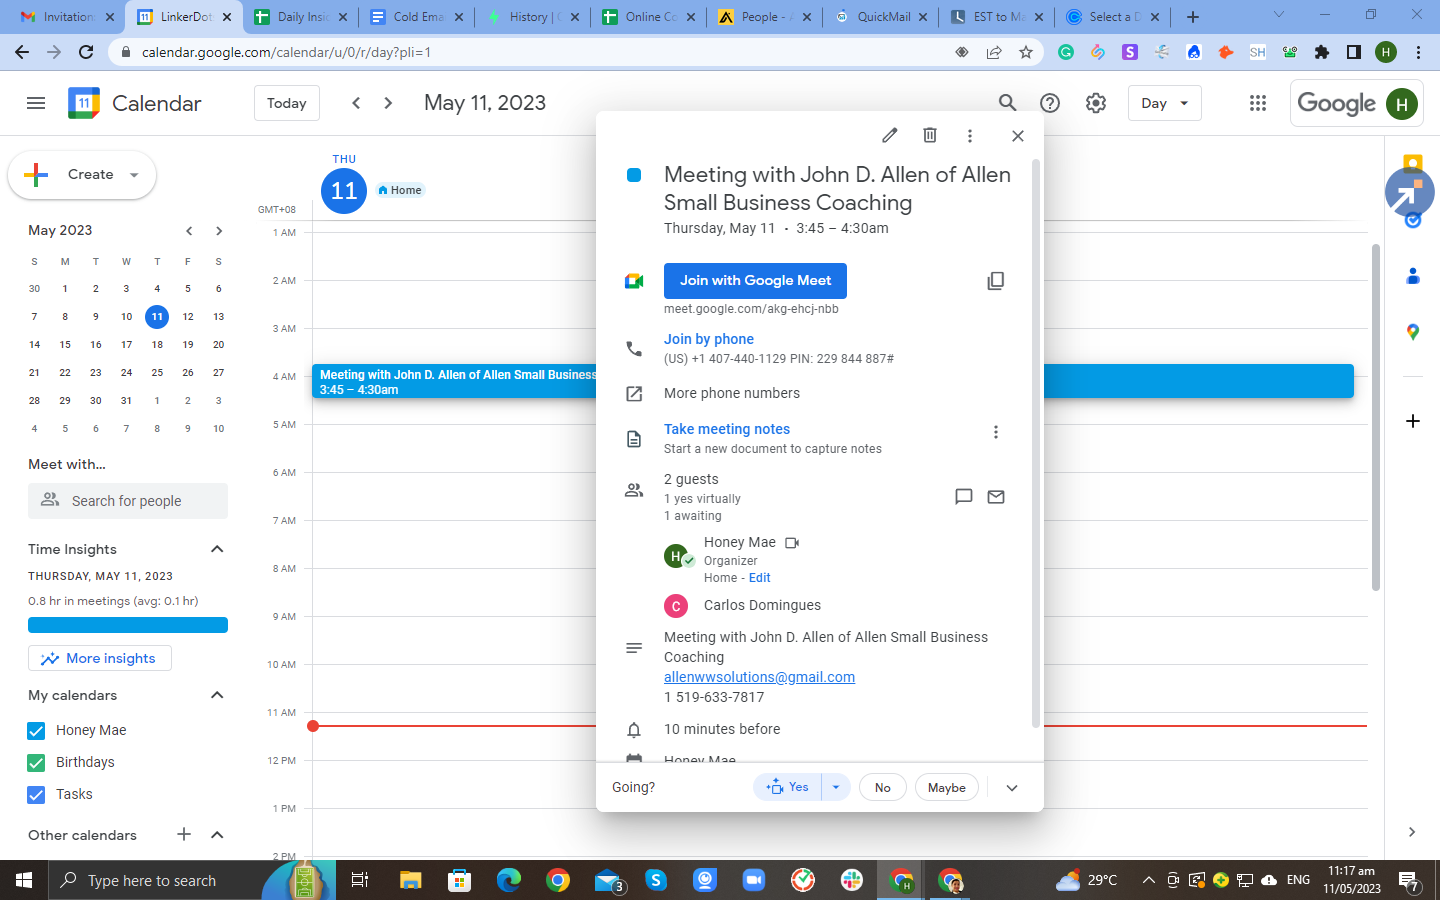The height and width of the screenshot is (900, 1440).
Task: Open event options three-dot menu
Action: click(x=970, y=135)
